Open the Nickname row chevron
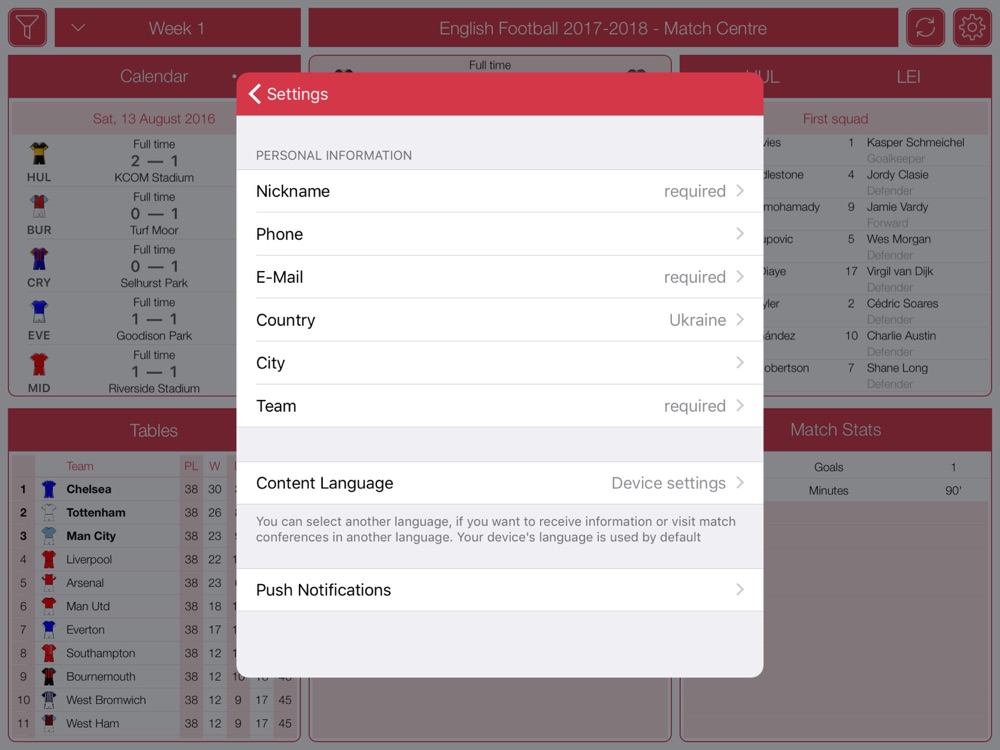 740,191
